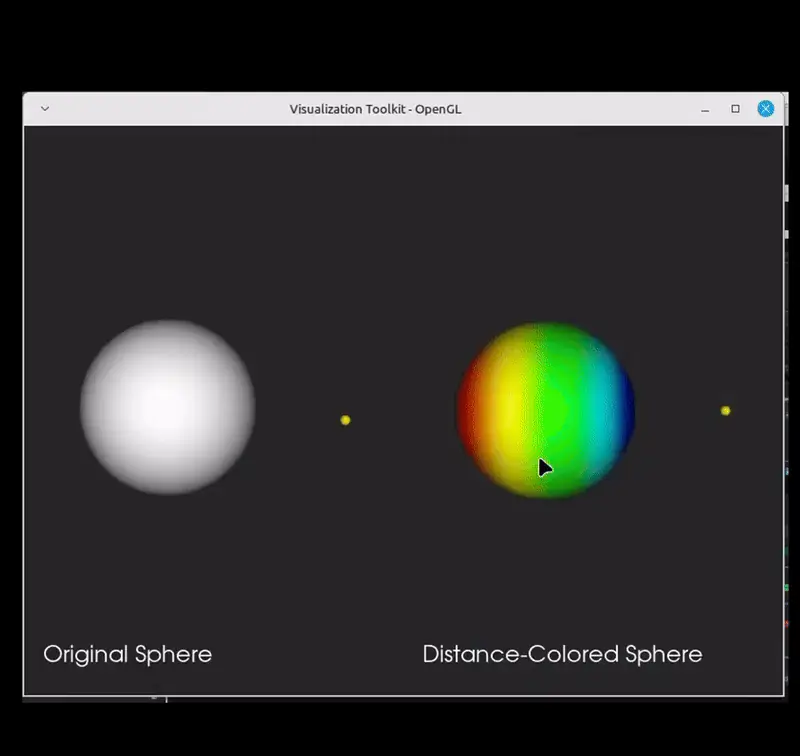Image resolution: width=800 pixels, height=756 pixels.
Task: Select the yellow point right of colored sphere
Action: [x=726, y=411]
